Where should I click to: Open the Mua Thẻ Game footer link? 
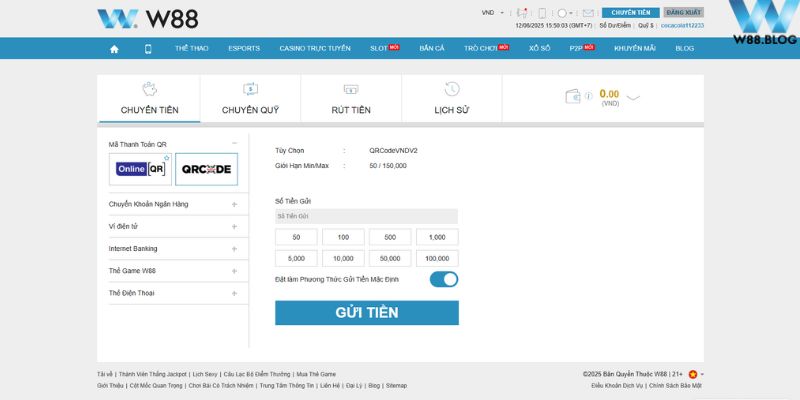tap(316, 374)
